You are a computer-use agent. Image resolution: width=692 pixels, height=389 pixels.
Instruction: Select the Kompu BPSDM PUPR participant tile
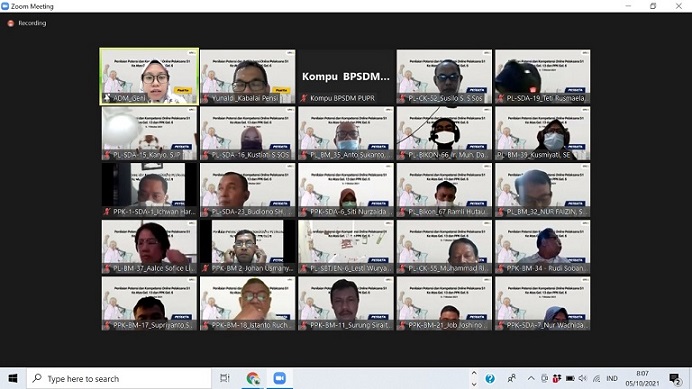346,76
